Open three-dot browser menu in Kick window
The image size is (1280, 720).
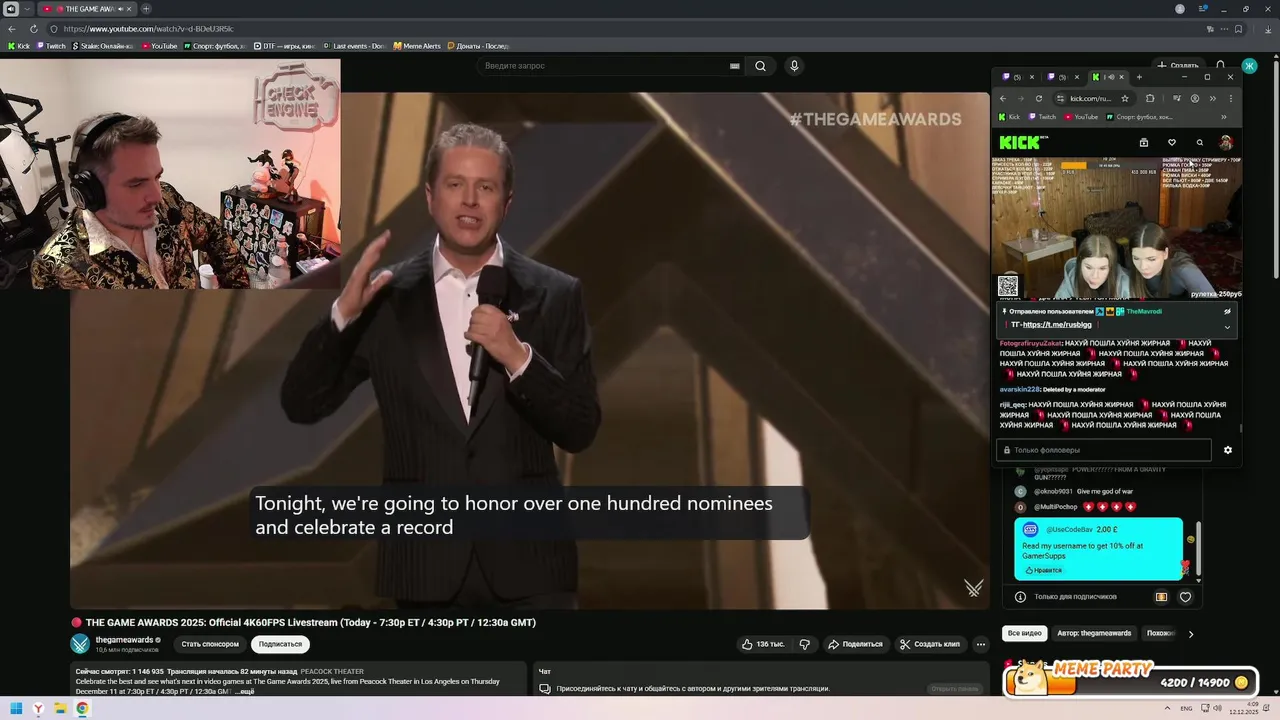(x=1230, y=99)
